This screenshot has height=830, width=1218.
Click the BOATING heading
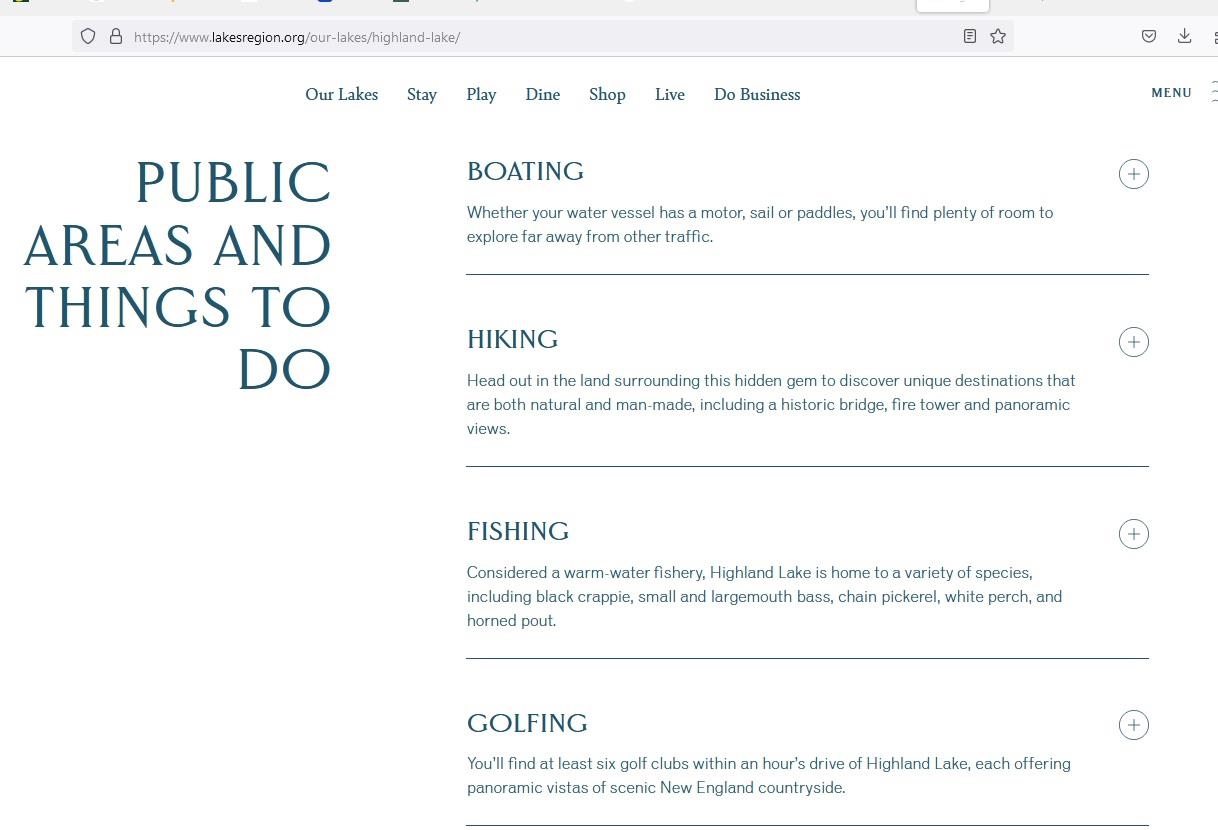pyautogui.click(x=525, y=171)
